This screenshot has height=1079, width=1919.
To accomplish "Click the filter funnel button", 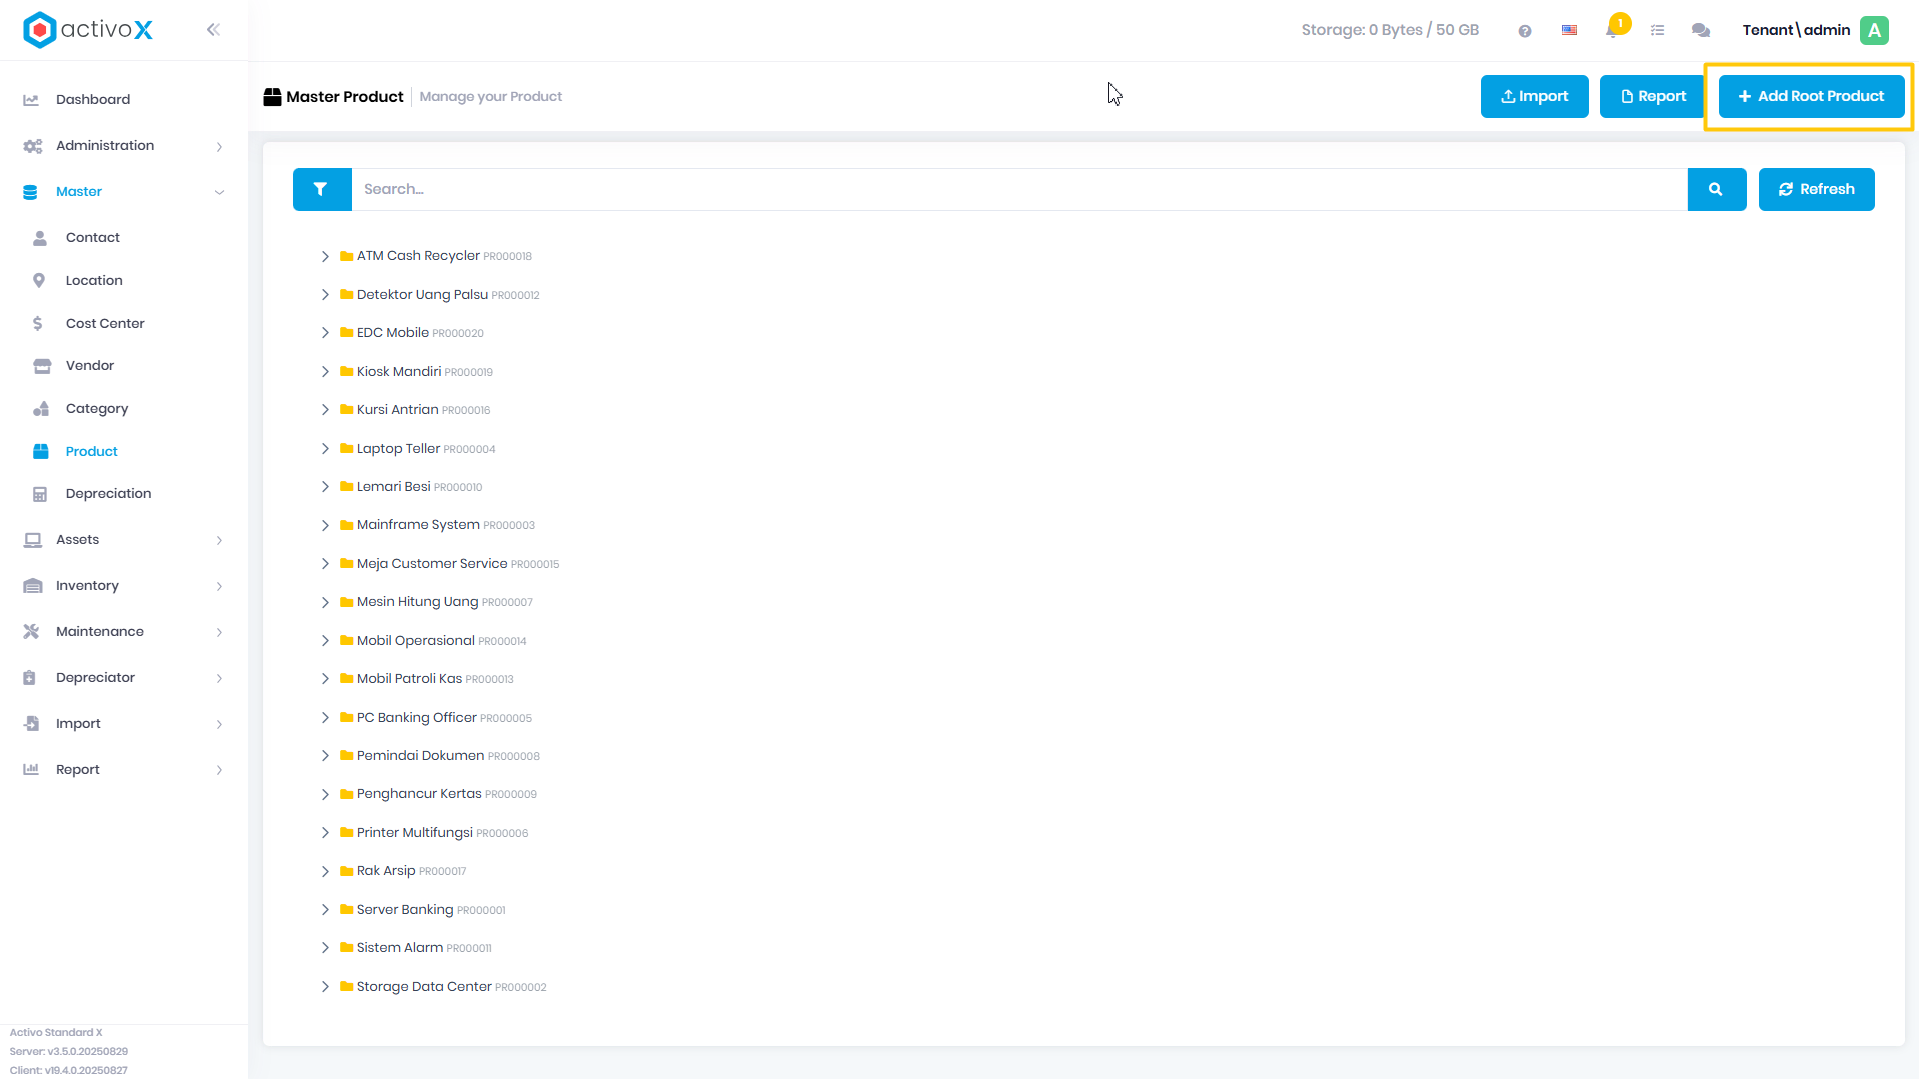I will tap(321, 189).
